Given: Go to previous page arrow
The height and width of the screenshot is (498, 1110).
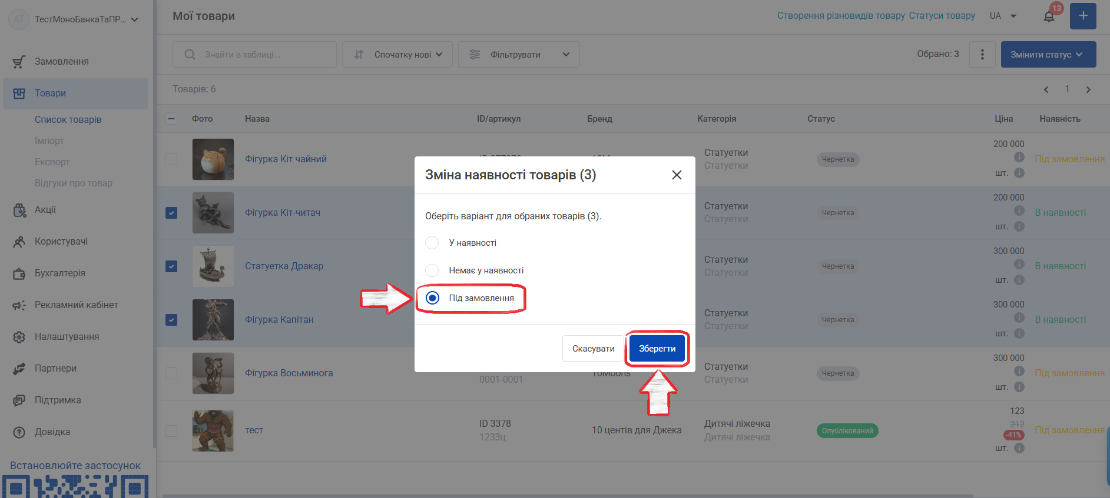Looking at the screenshot, I should click(x=1046, y=90).
